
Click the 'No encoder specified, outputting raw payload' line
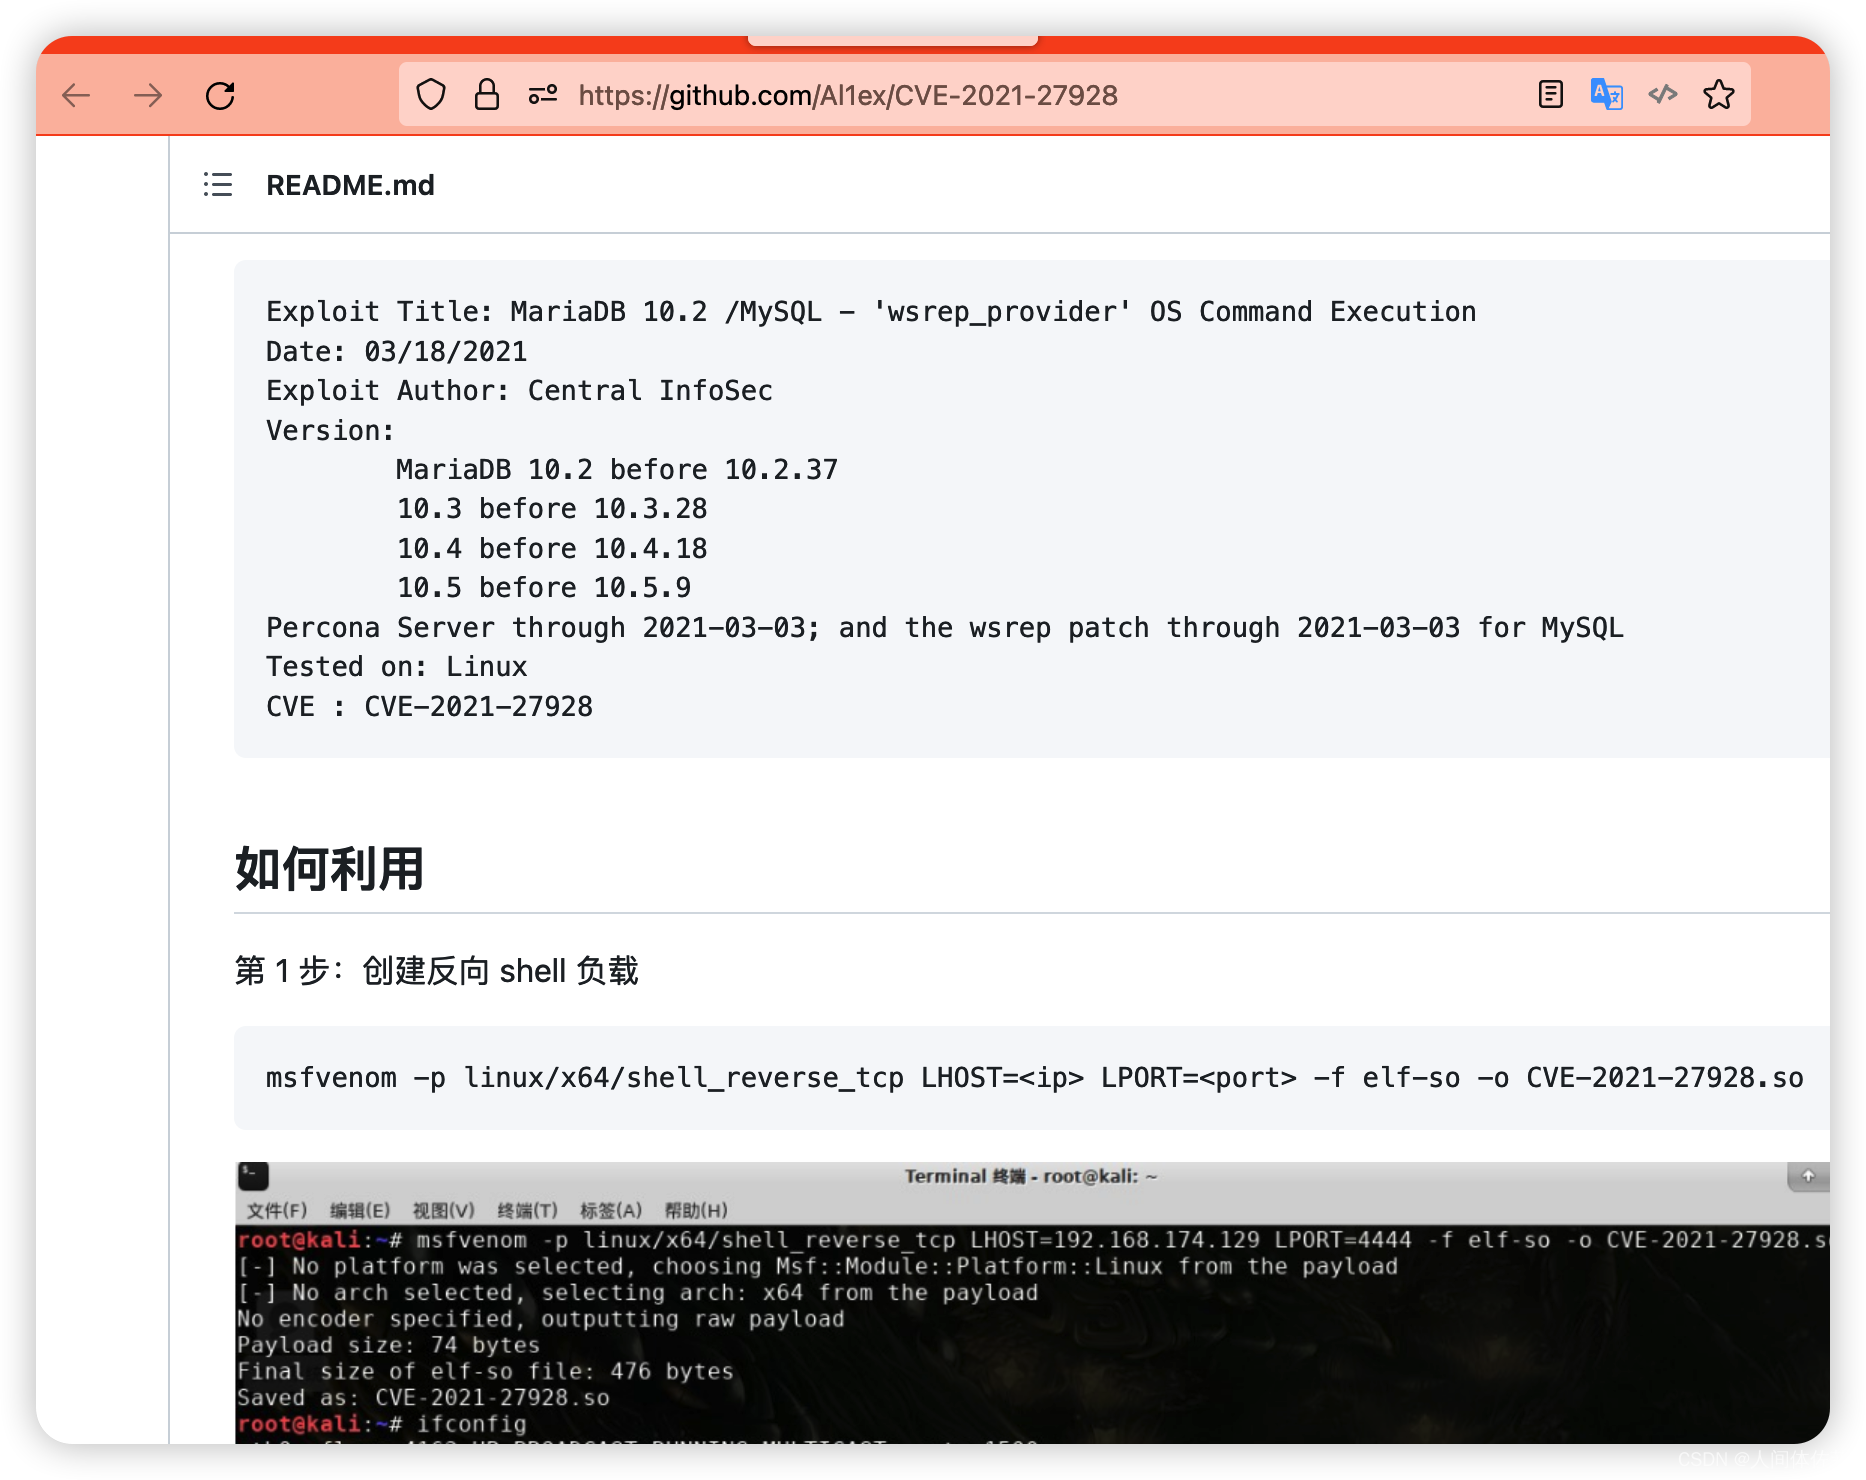point(541,1319)
